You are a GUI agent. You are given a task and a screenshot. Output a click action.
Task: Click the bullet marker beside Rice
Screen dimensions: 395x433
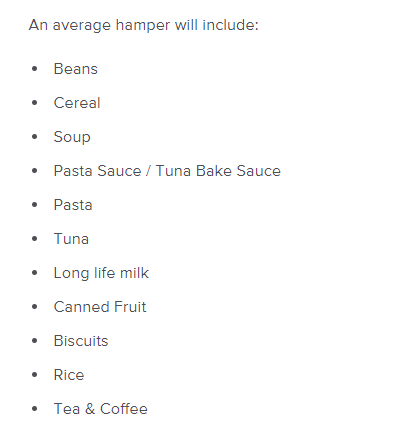point(34,375)
